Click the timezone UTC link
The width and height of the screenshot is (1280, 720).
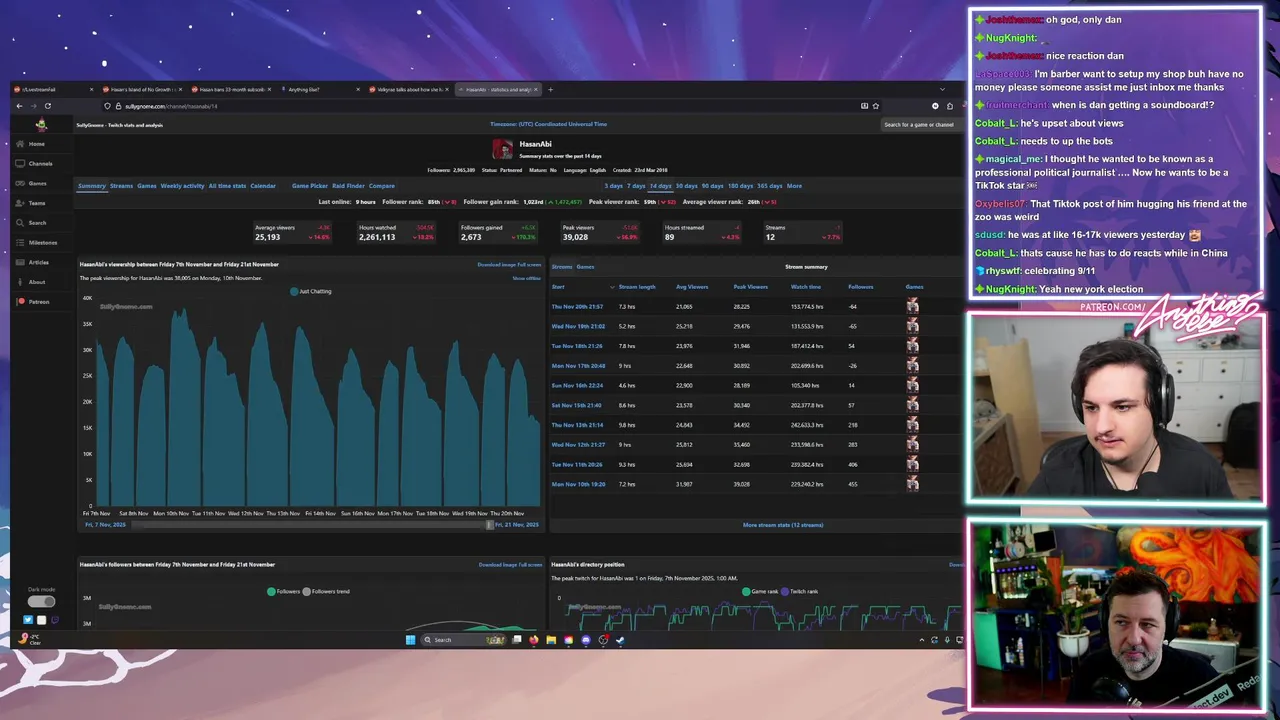[x=548, y=124]
